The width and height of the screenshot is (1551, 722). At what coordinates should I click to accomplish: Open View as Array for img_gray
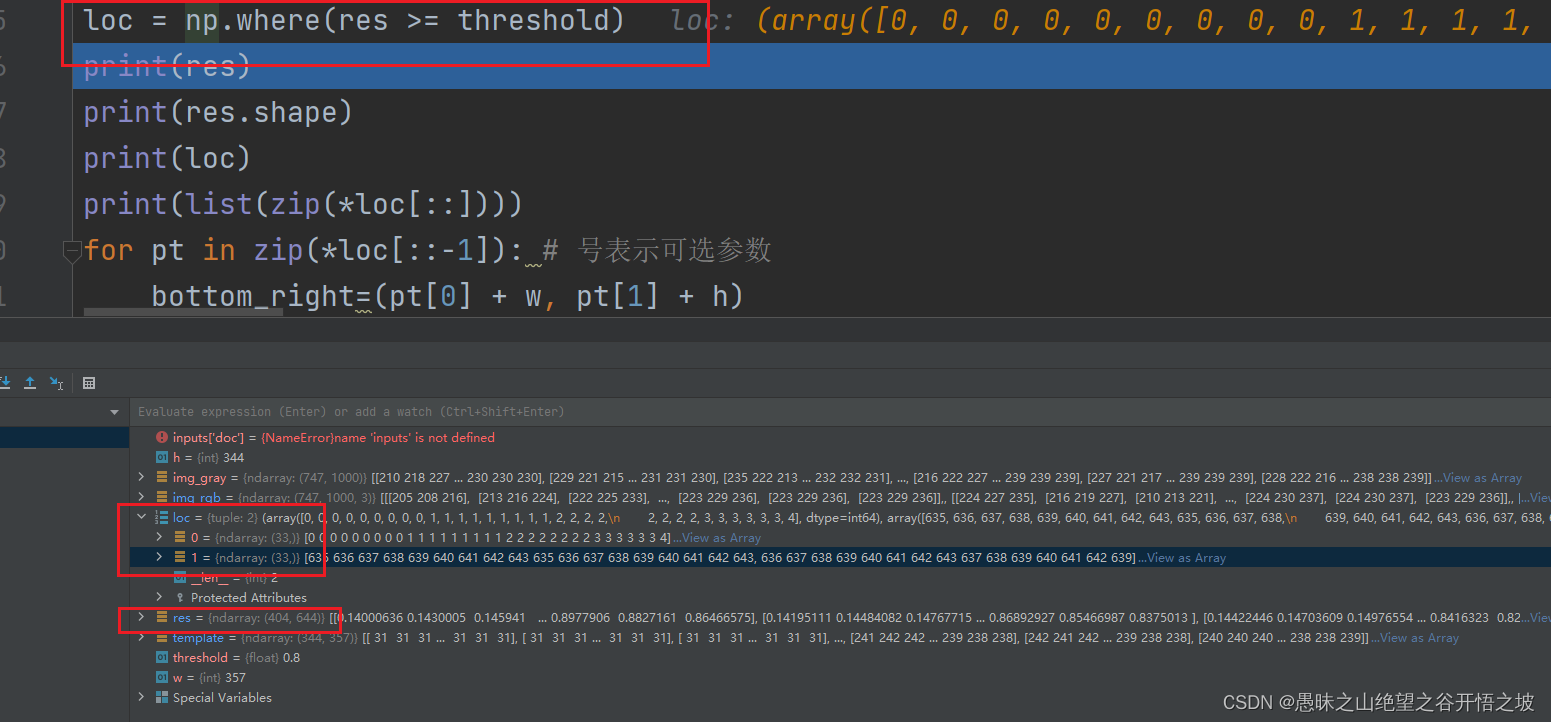[1482, 478]
